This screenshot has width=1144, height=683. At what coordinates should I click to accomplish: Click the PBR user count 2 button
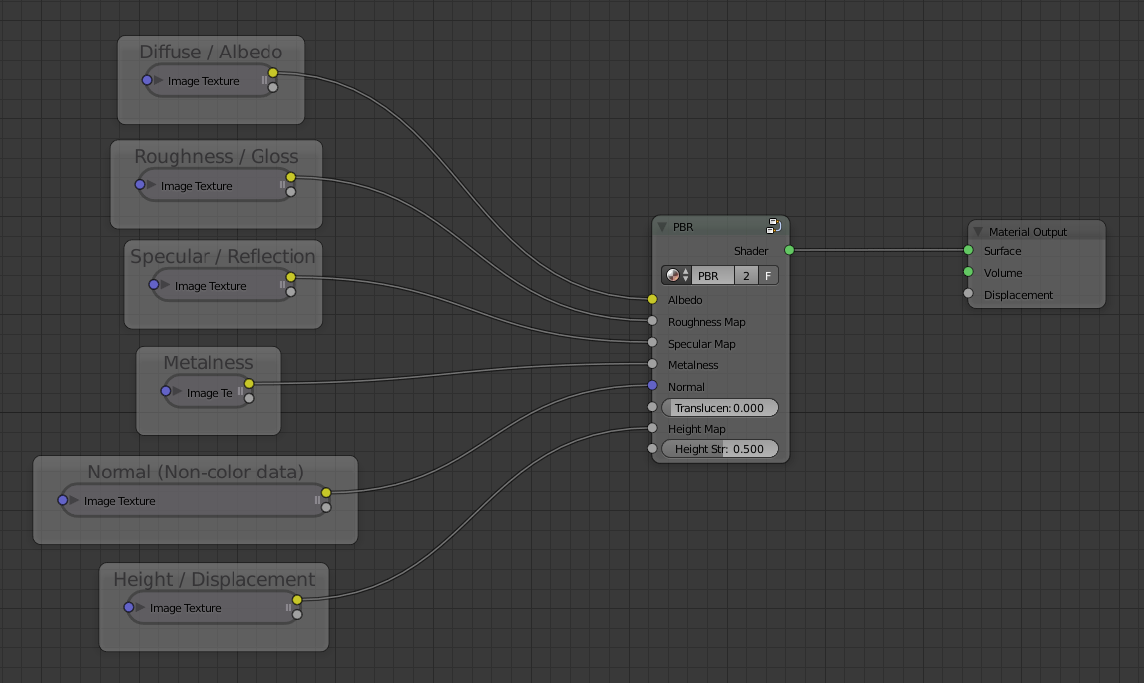point(746,276)
